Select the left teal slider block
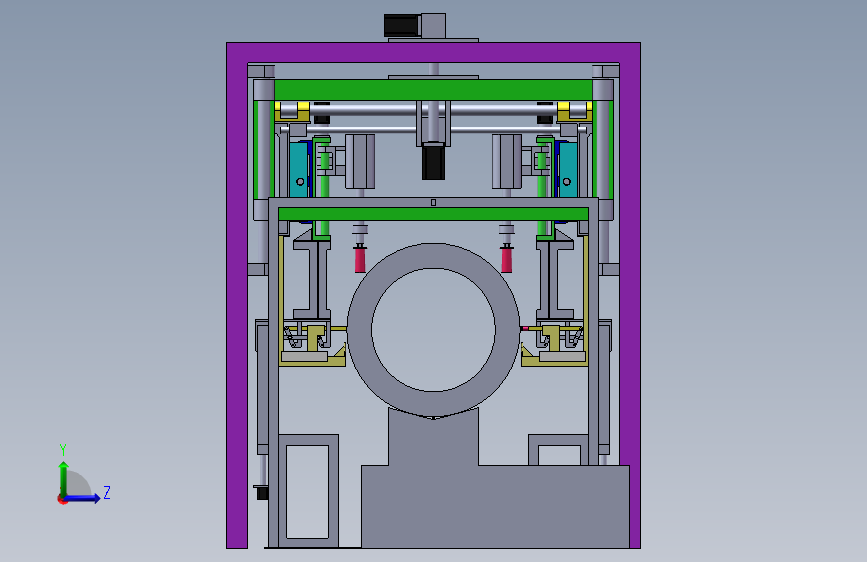The height and width of the screenshot is (562, 867). pyautogui.click(x=299, y=169)
